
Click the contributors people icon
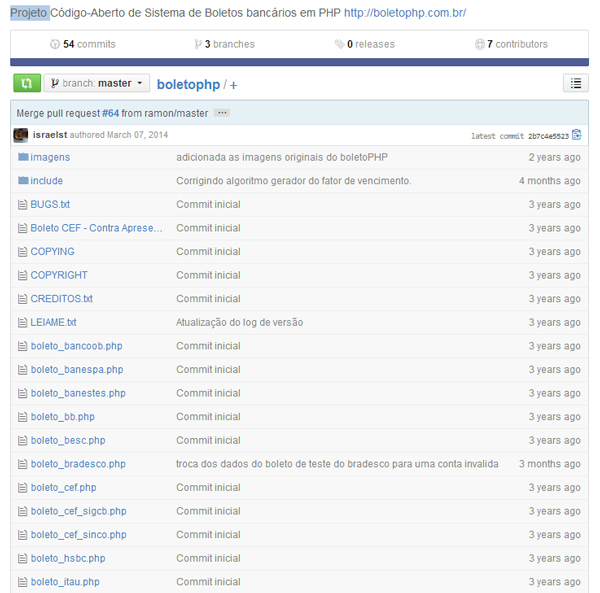(479, 44)
